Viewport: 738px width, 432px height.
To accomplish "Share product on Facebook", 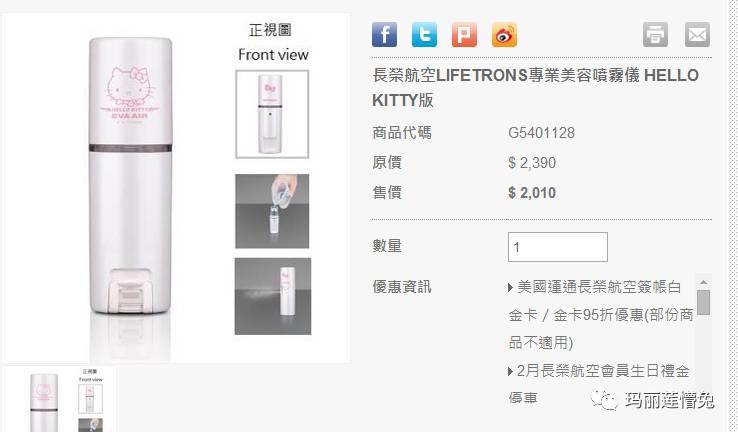I will (384, 34).
